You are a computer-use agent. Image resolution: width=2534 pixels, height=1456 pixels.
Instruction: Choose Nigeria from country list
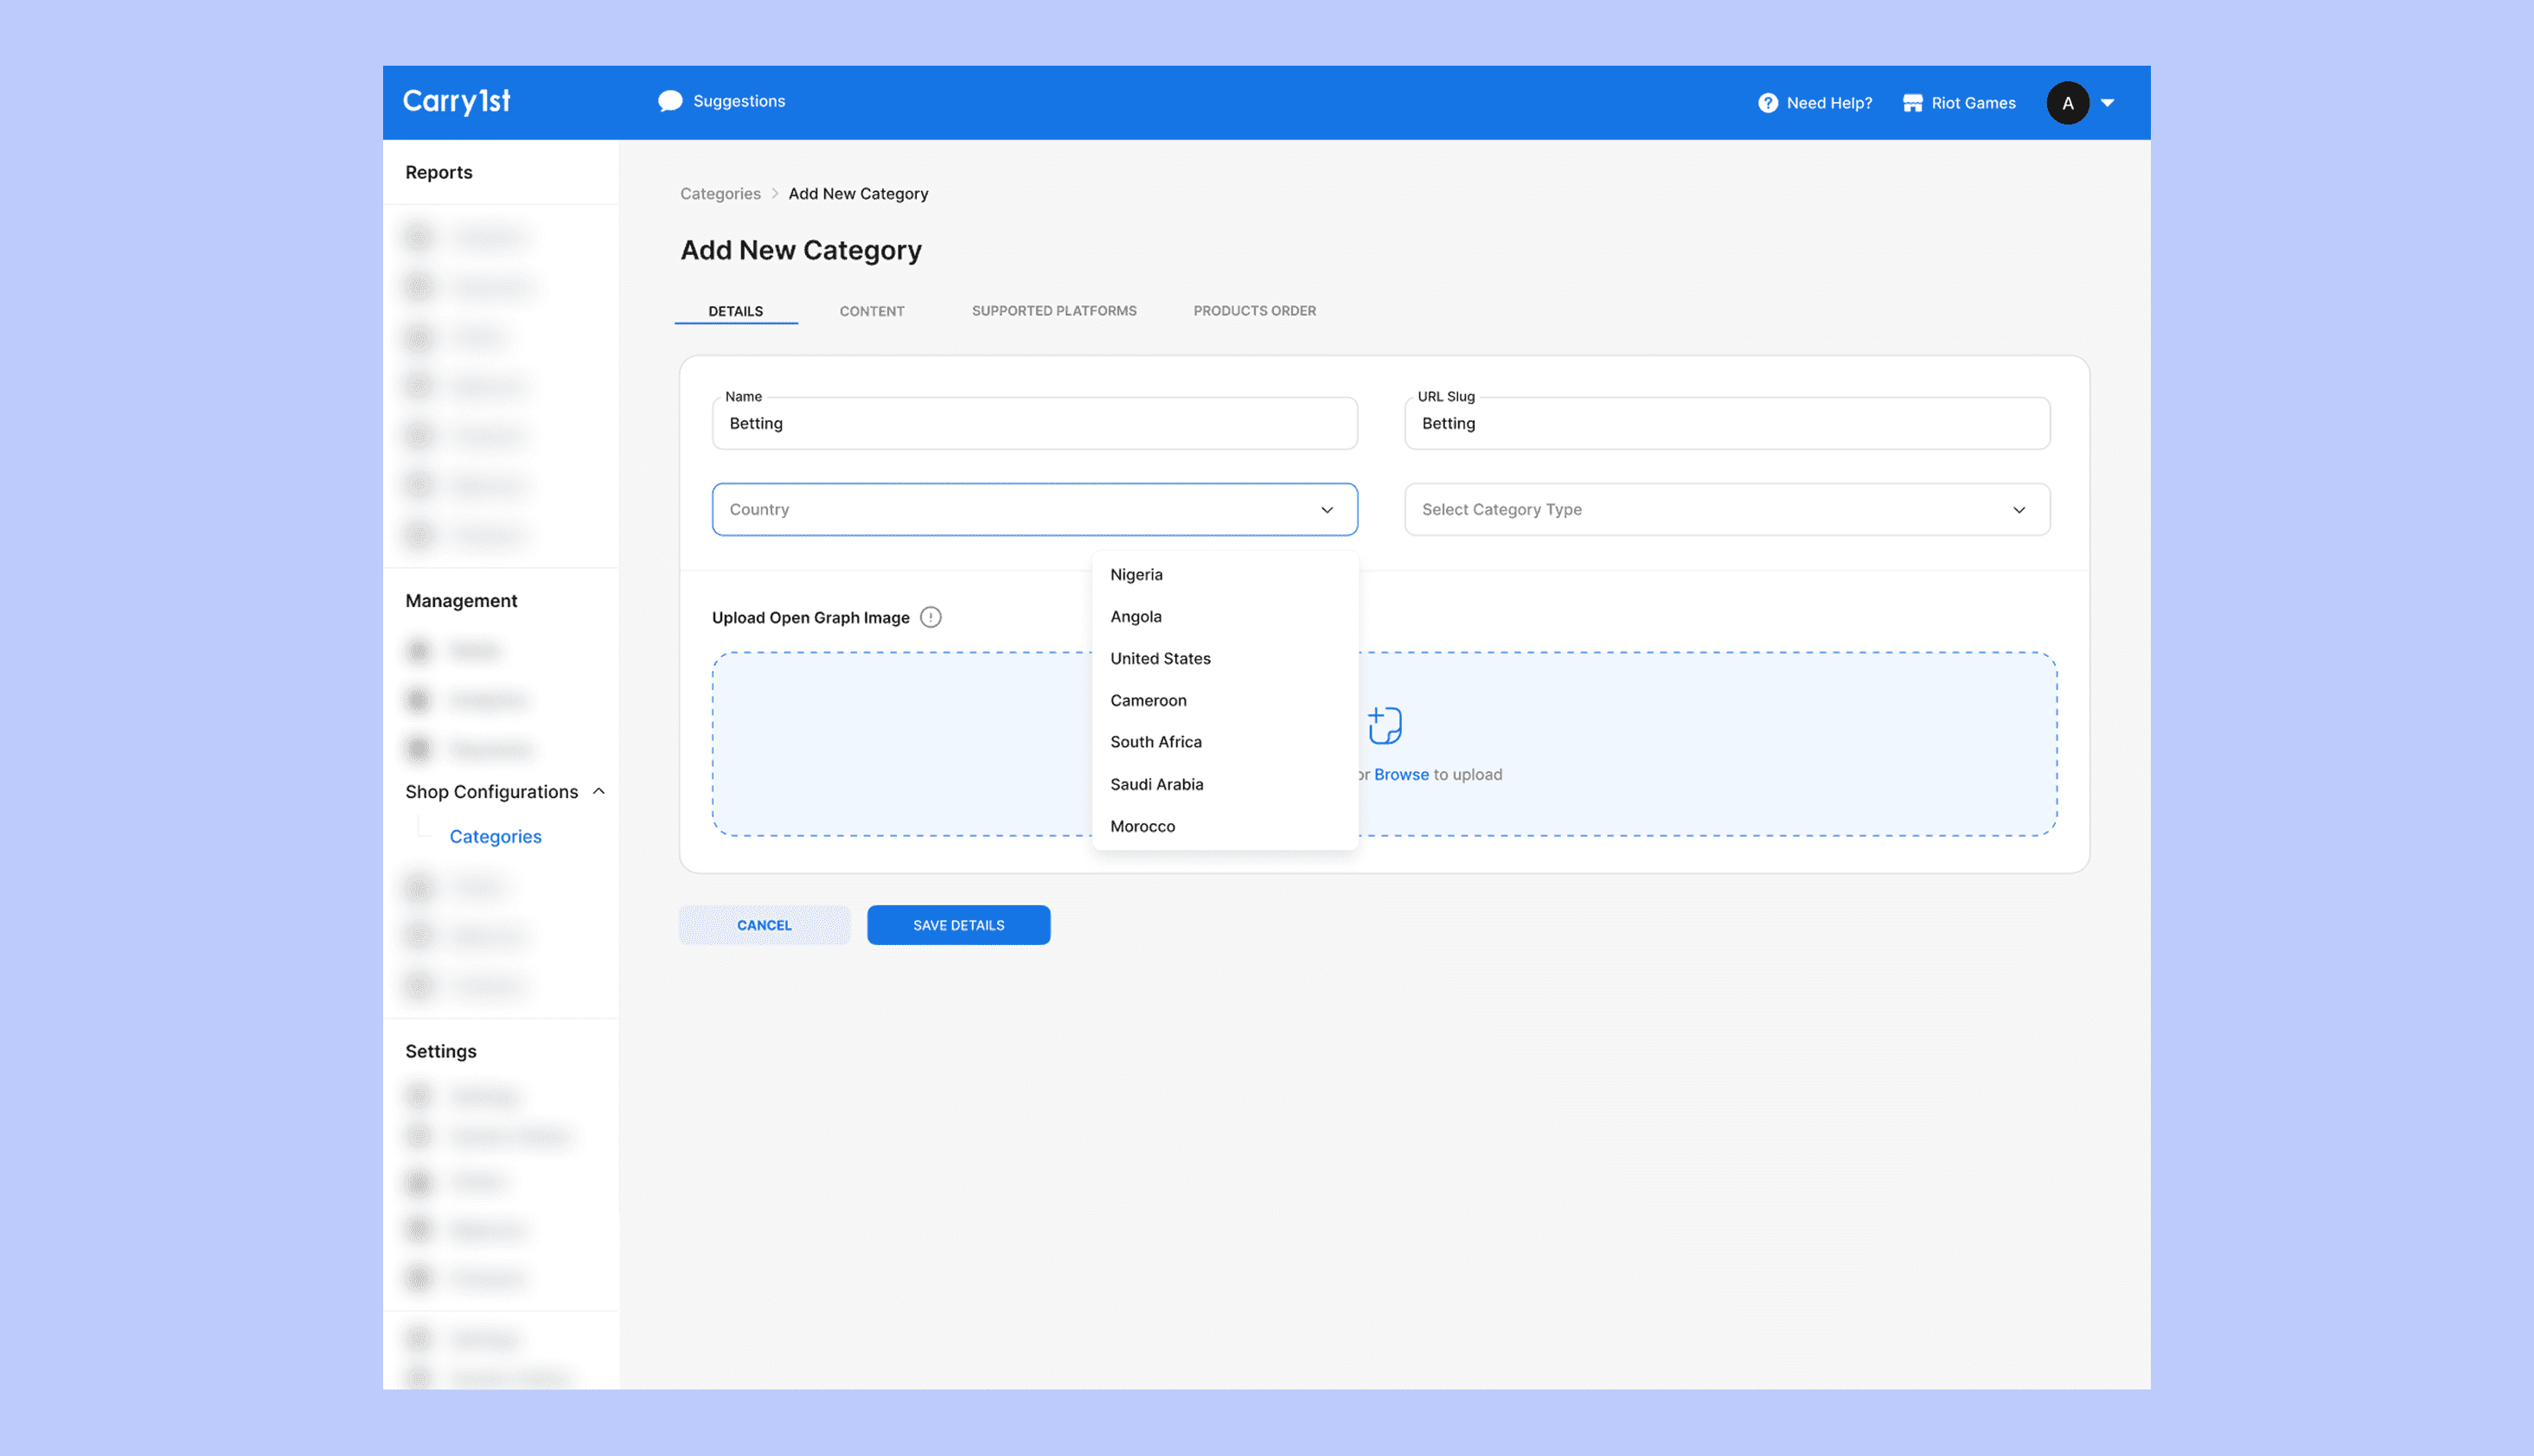[x=1136, y=574]
